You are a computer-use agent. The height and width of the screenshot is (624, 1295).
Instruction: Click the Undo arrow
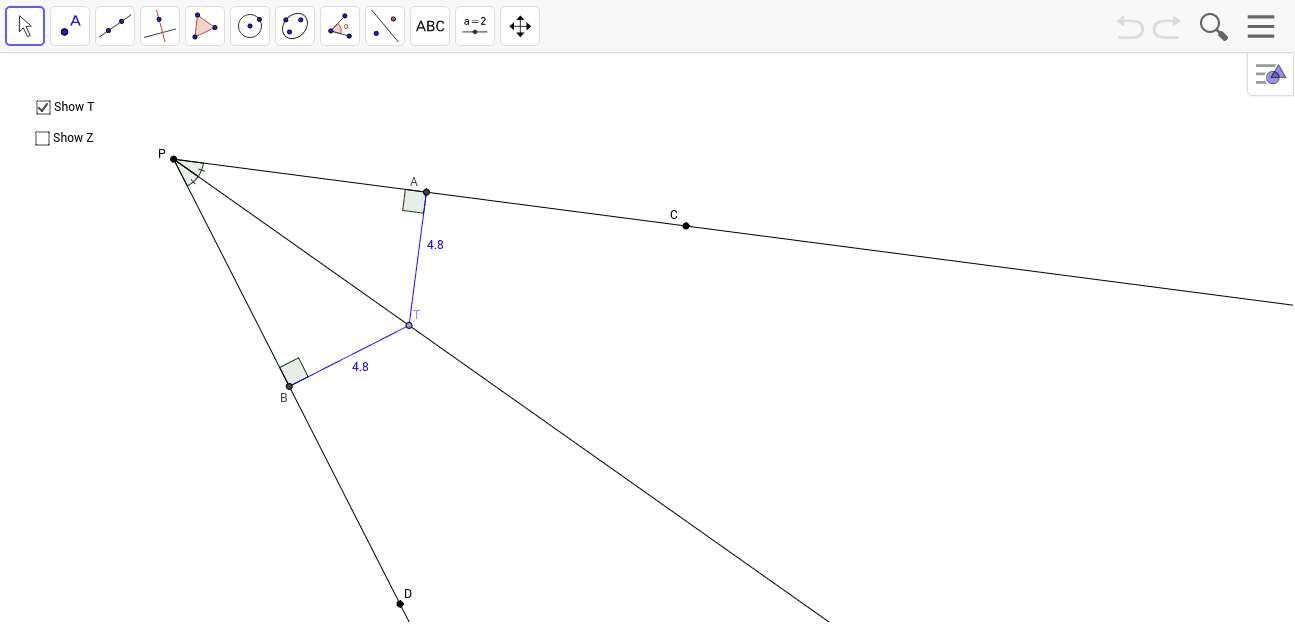[x=1130, y=27]
